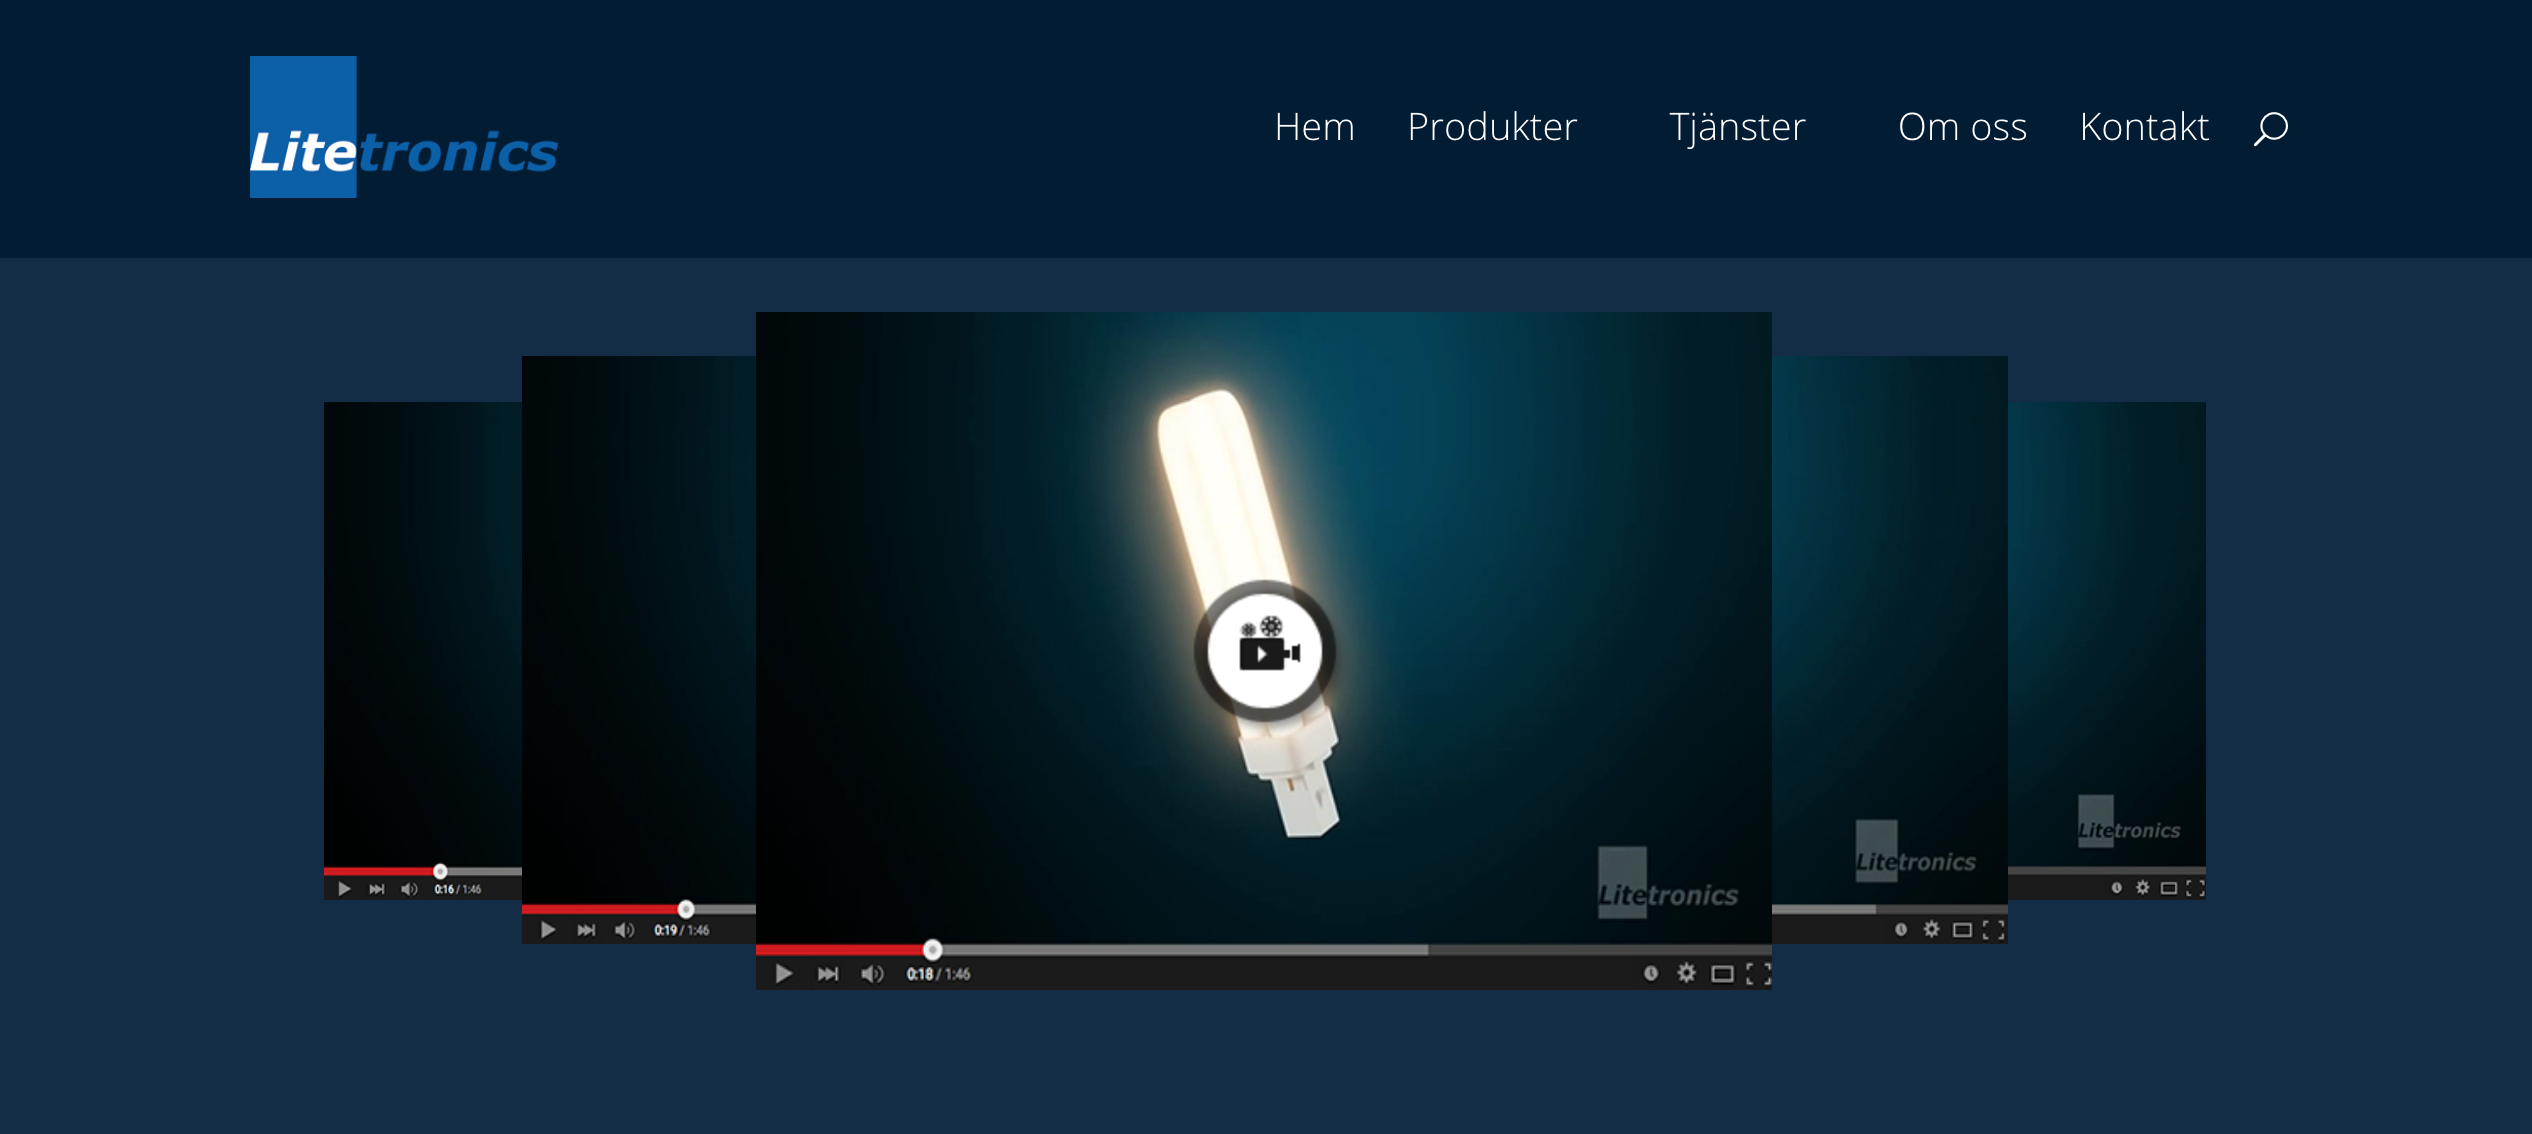The height and width of the screenshot is (1134, 2532).
Task: Skip next on the 0:19 video
Action: pyautogui.click(x=586, y=930)
